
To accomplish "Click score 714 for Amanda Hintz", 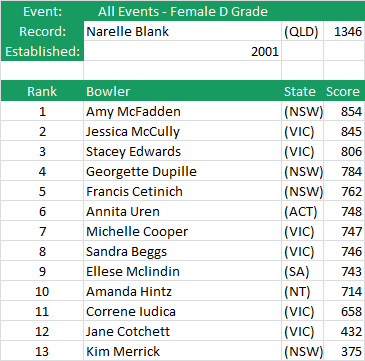I will 344,291.
